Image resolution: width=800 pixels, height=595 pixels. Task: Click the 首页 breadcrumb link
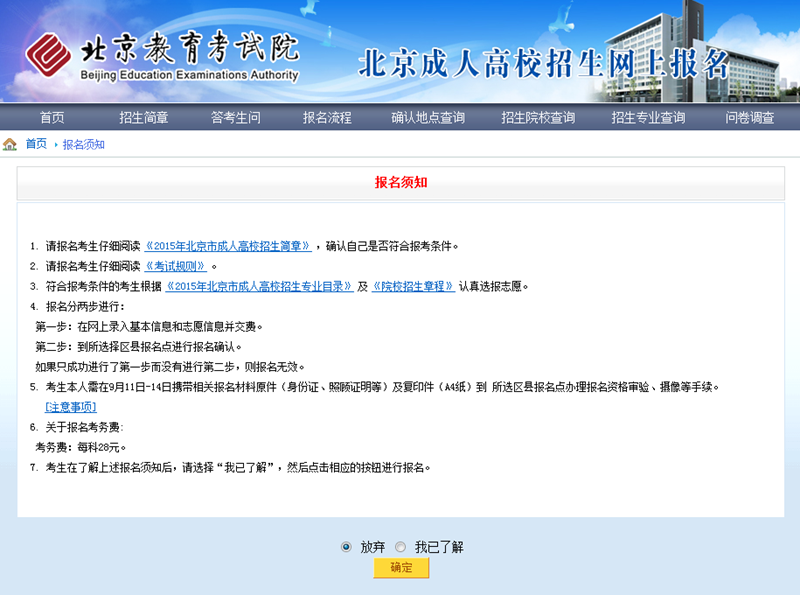pos(36,144)
